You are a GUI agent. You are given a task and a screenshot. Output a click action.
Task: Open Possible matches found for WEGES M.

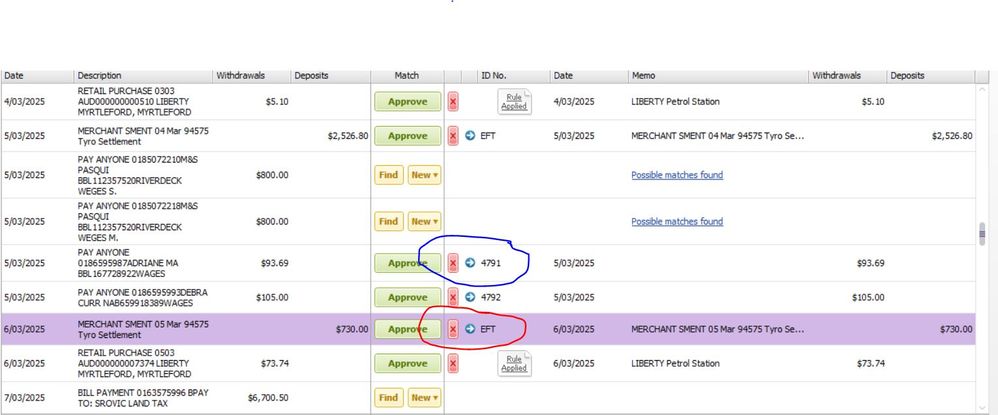click(x=676, y=222)
